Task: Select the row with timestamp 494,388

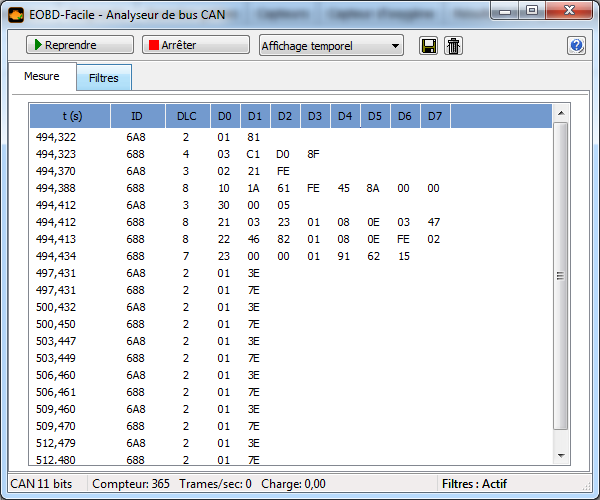Action: [x=290, y=188]
